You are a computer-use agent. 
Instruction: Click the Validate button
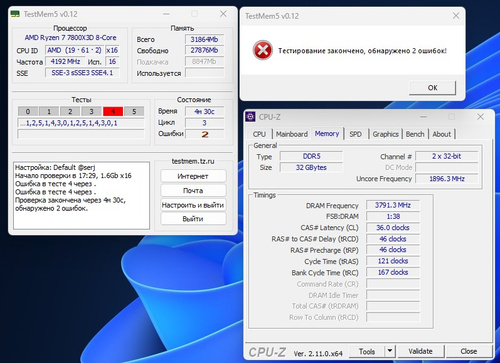click(420, 351)
